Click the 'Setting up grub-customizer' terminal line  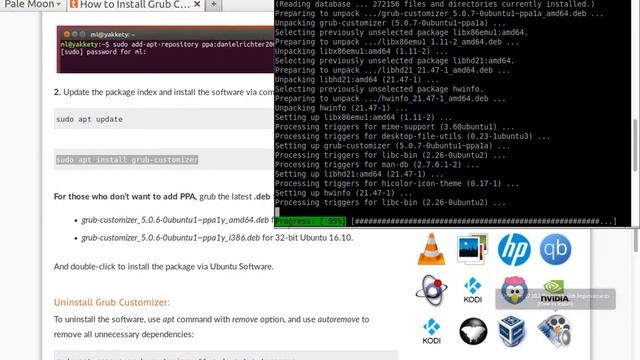[x=392, y=146]
